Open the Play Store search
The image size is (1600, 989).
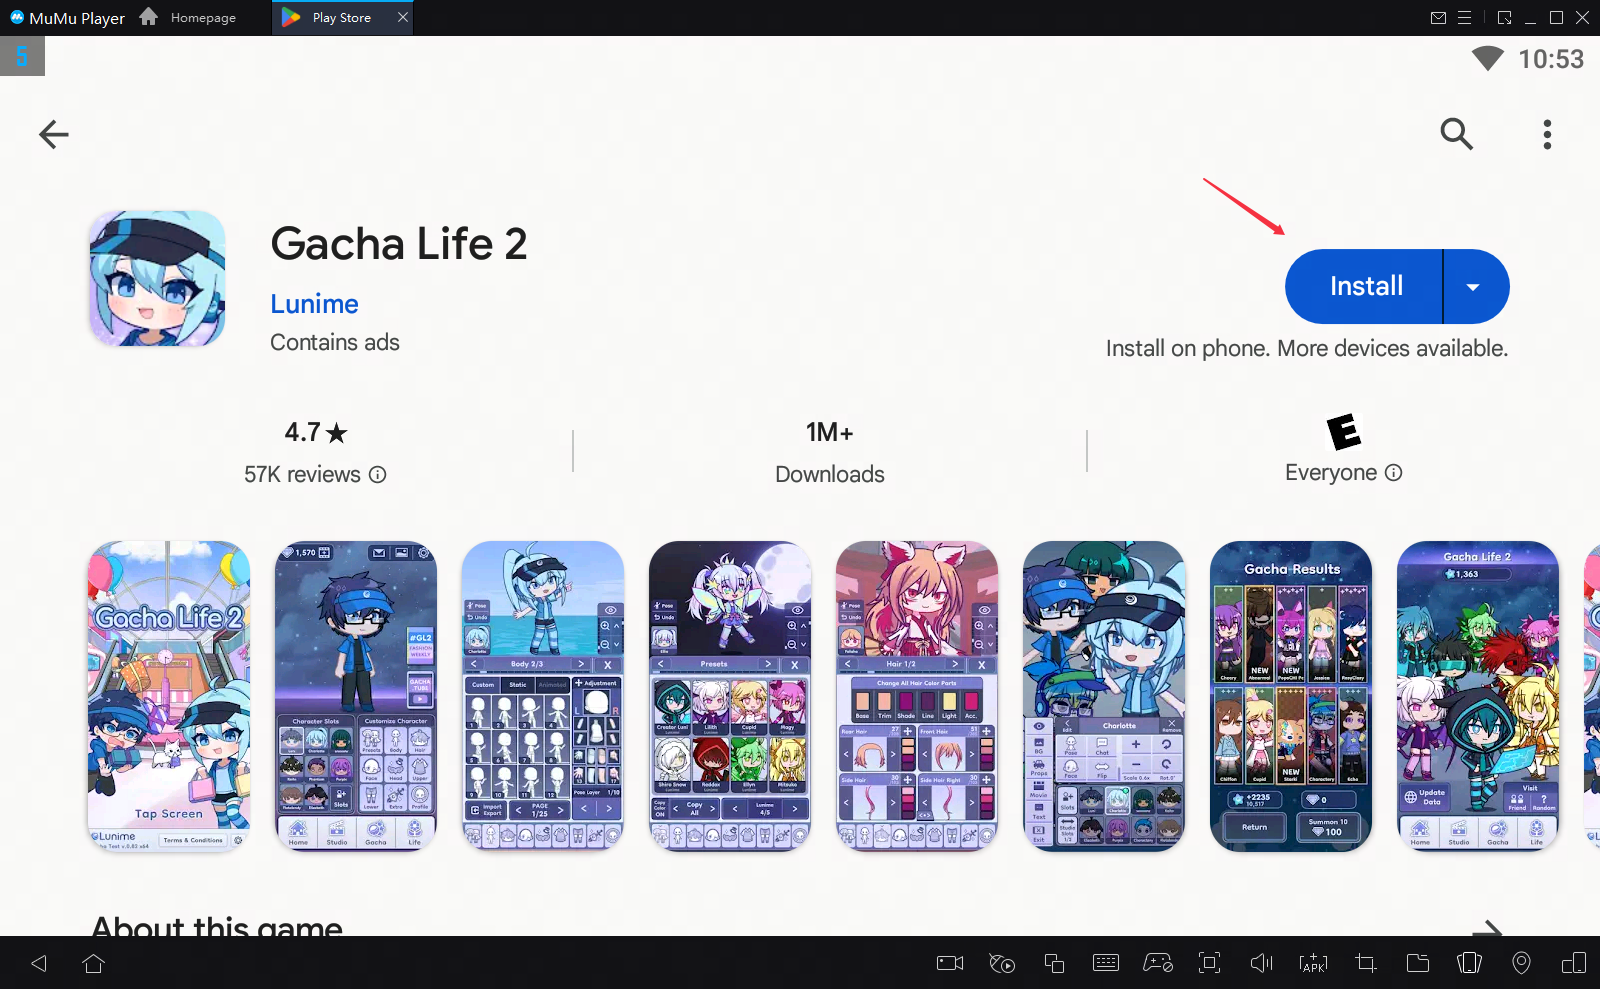1456,133
